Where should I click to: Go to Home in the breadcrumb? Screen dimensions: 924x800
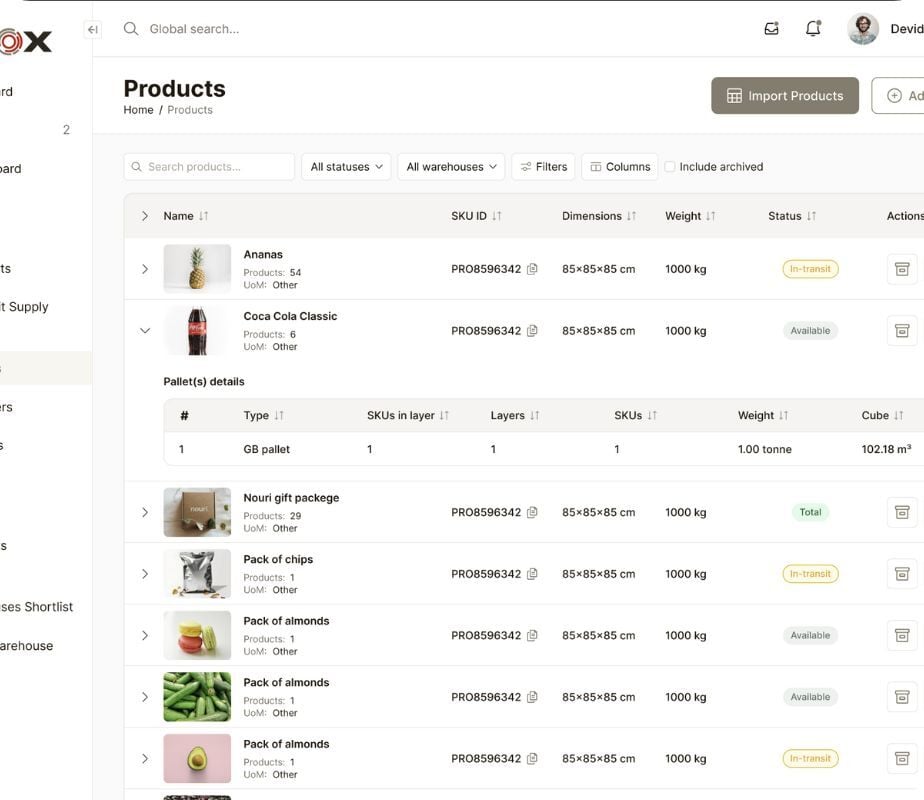pyautogui.click(x=138, y=110)
